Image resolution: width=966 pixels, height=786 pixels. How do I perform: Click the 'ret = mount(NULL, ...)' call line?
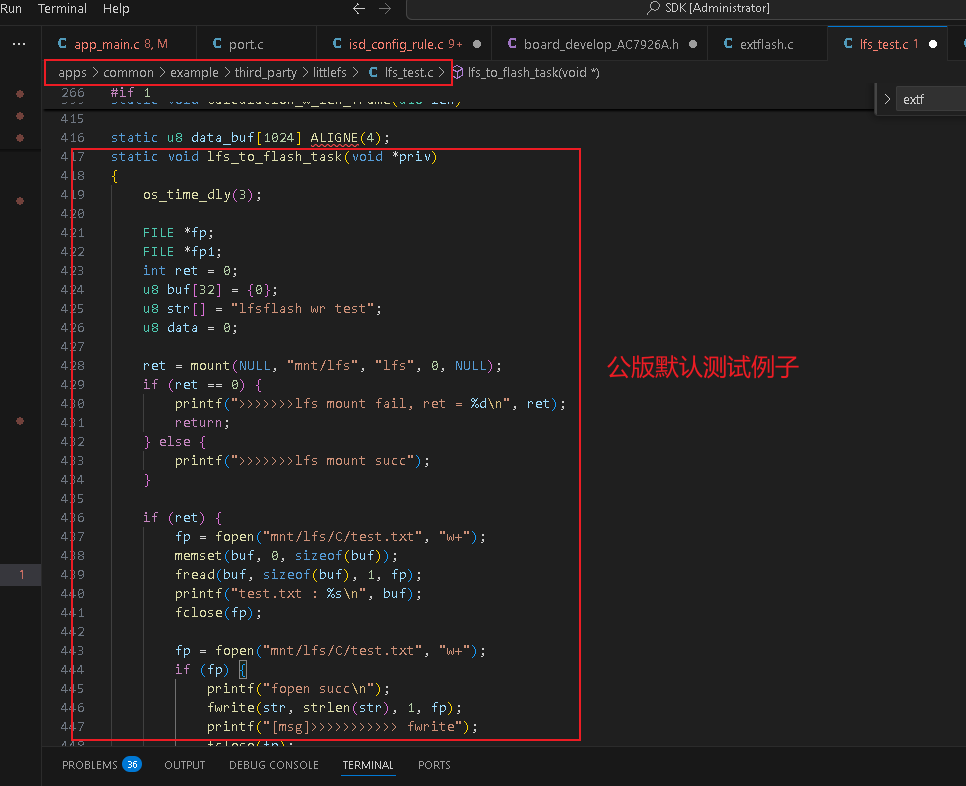coord(322,366)
